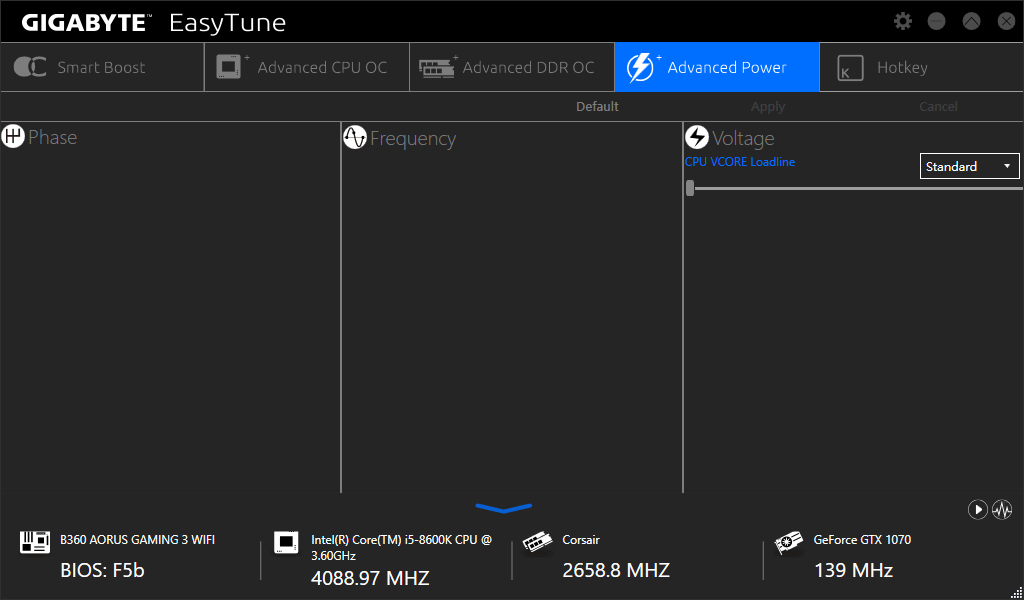Open the Advanced DDR OC tab
Image resolution: width=1024 pixels, height=600 pixels.
[x=512, y=67]
